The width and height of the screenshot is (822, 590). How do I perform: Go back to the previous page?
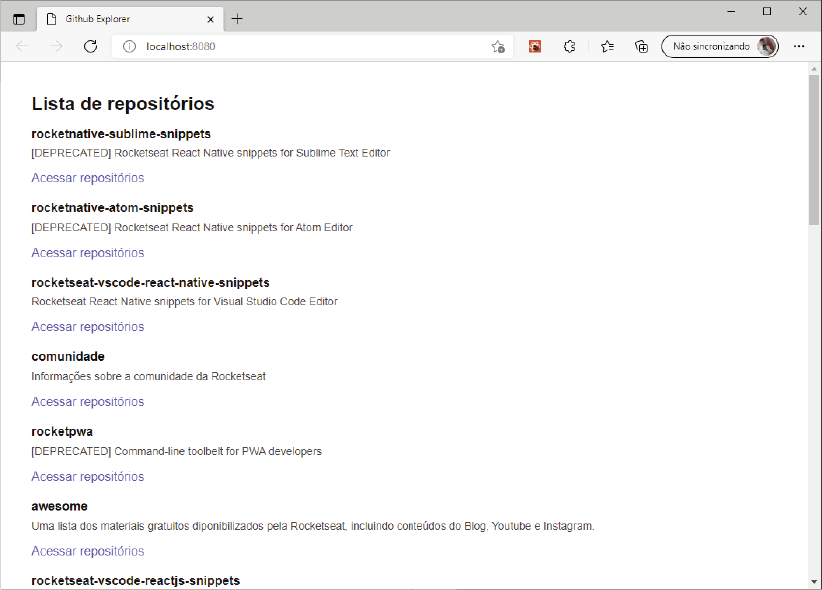click(21, 47)
